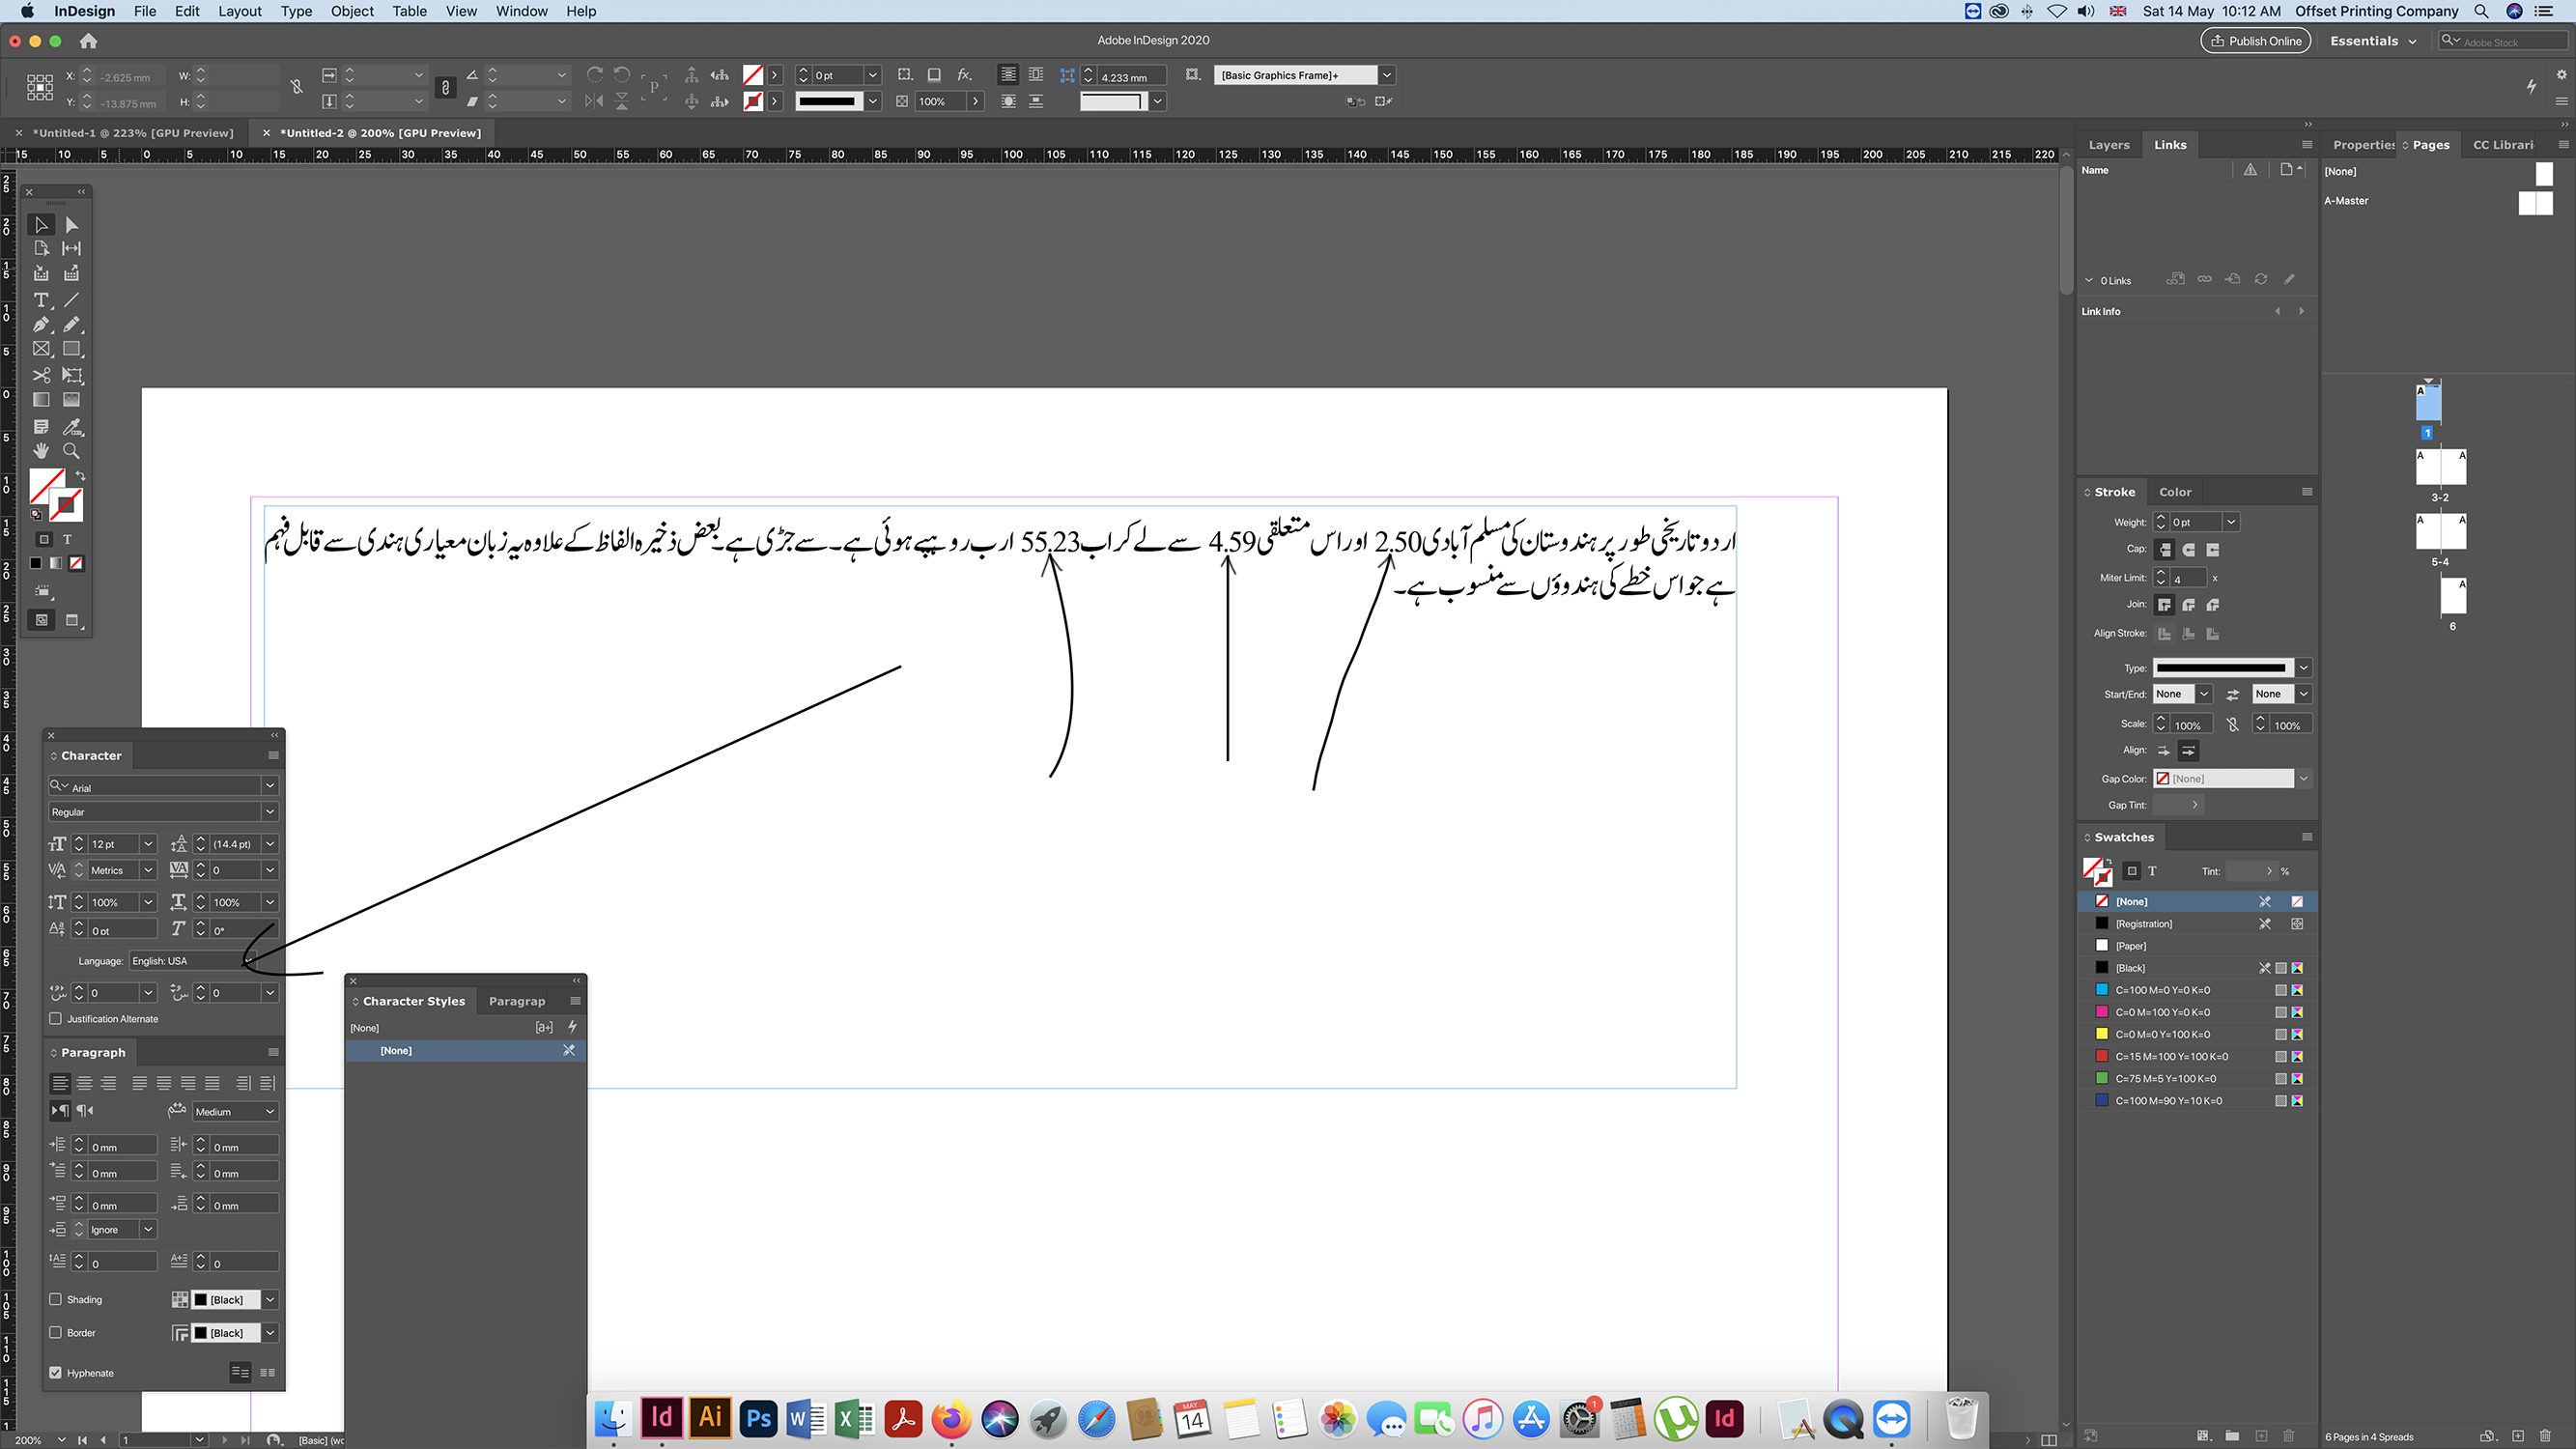
Task: Select the Scissors tool
Action: (x=41, y=375)
